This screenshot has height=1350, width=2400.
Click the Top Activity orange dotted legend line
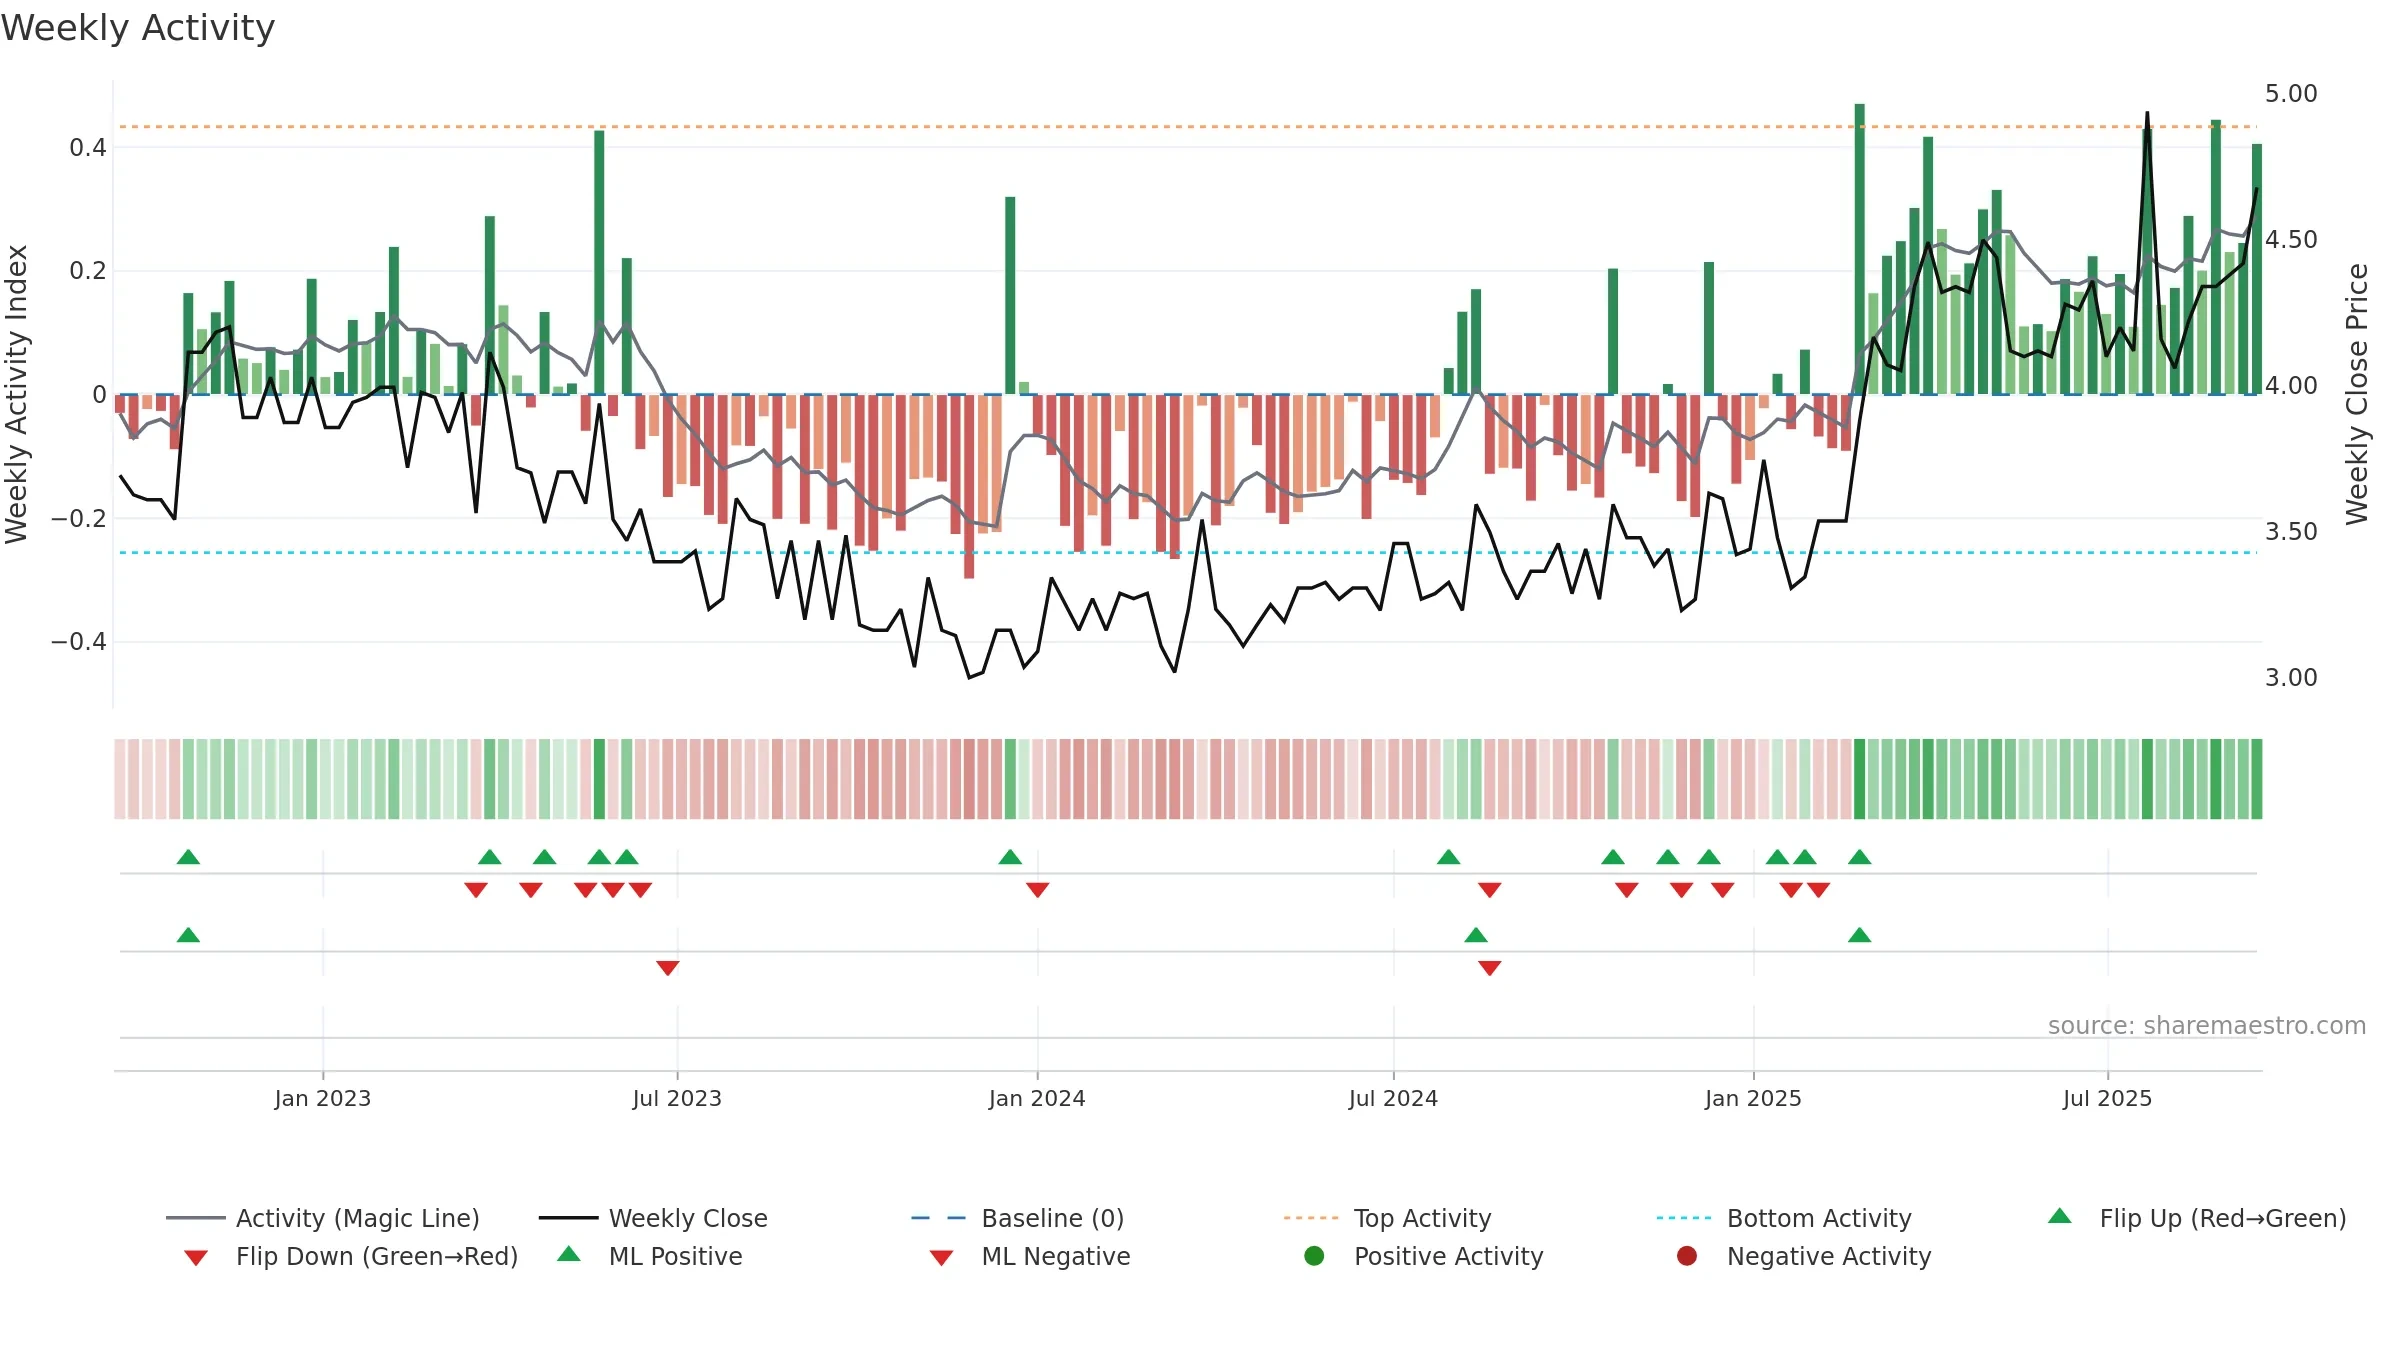tap(1311, 1218)
